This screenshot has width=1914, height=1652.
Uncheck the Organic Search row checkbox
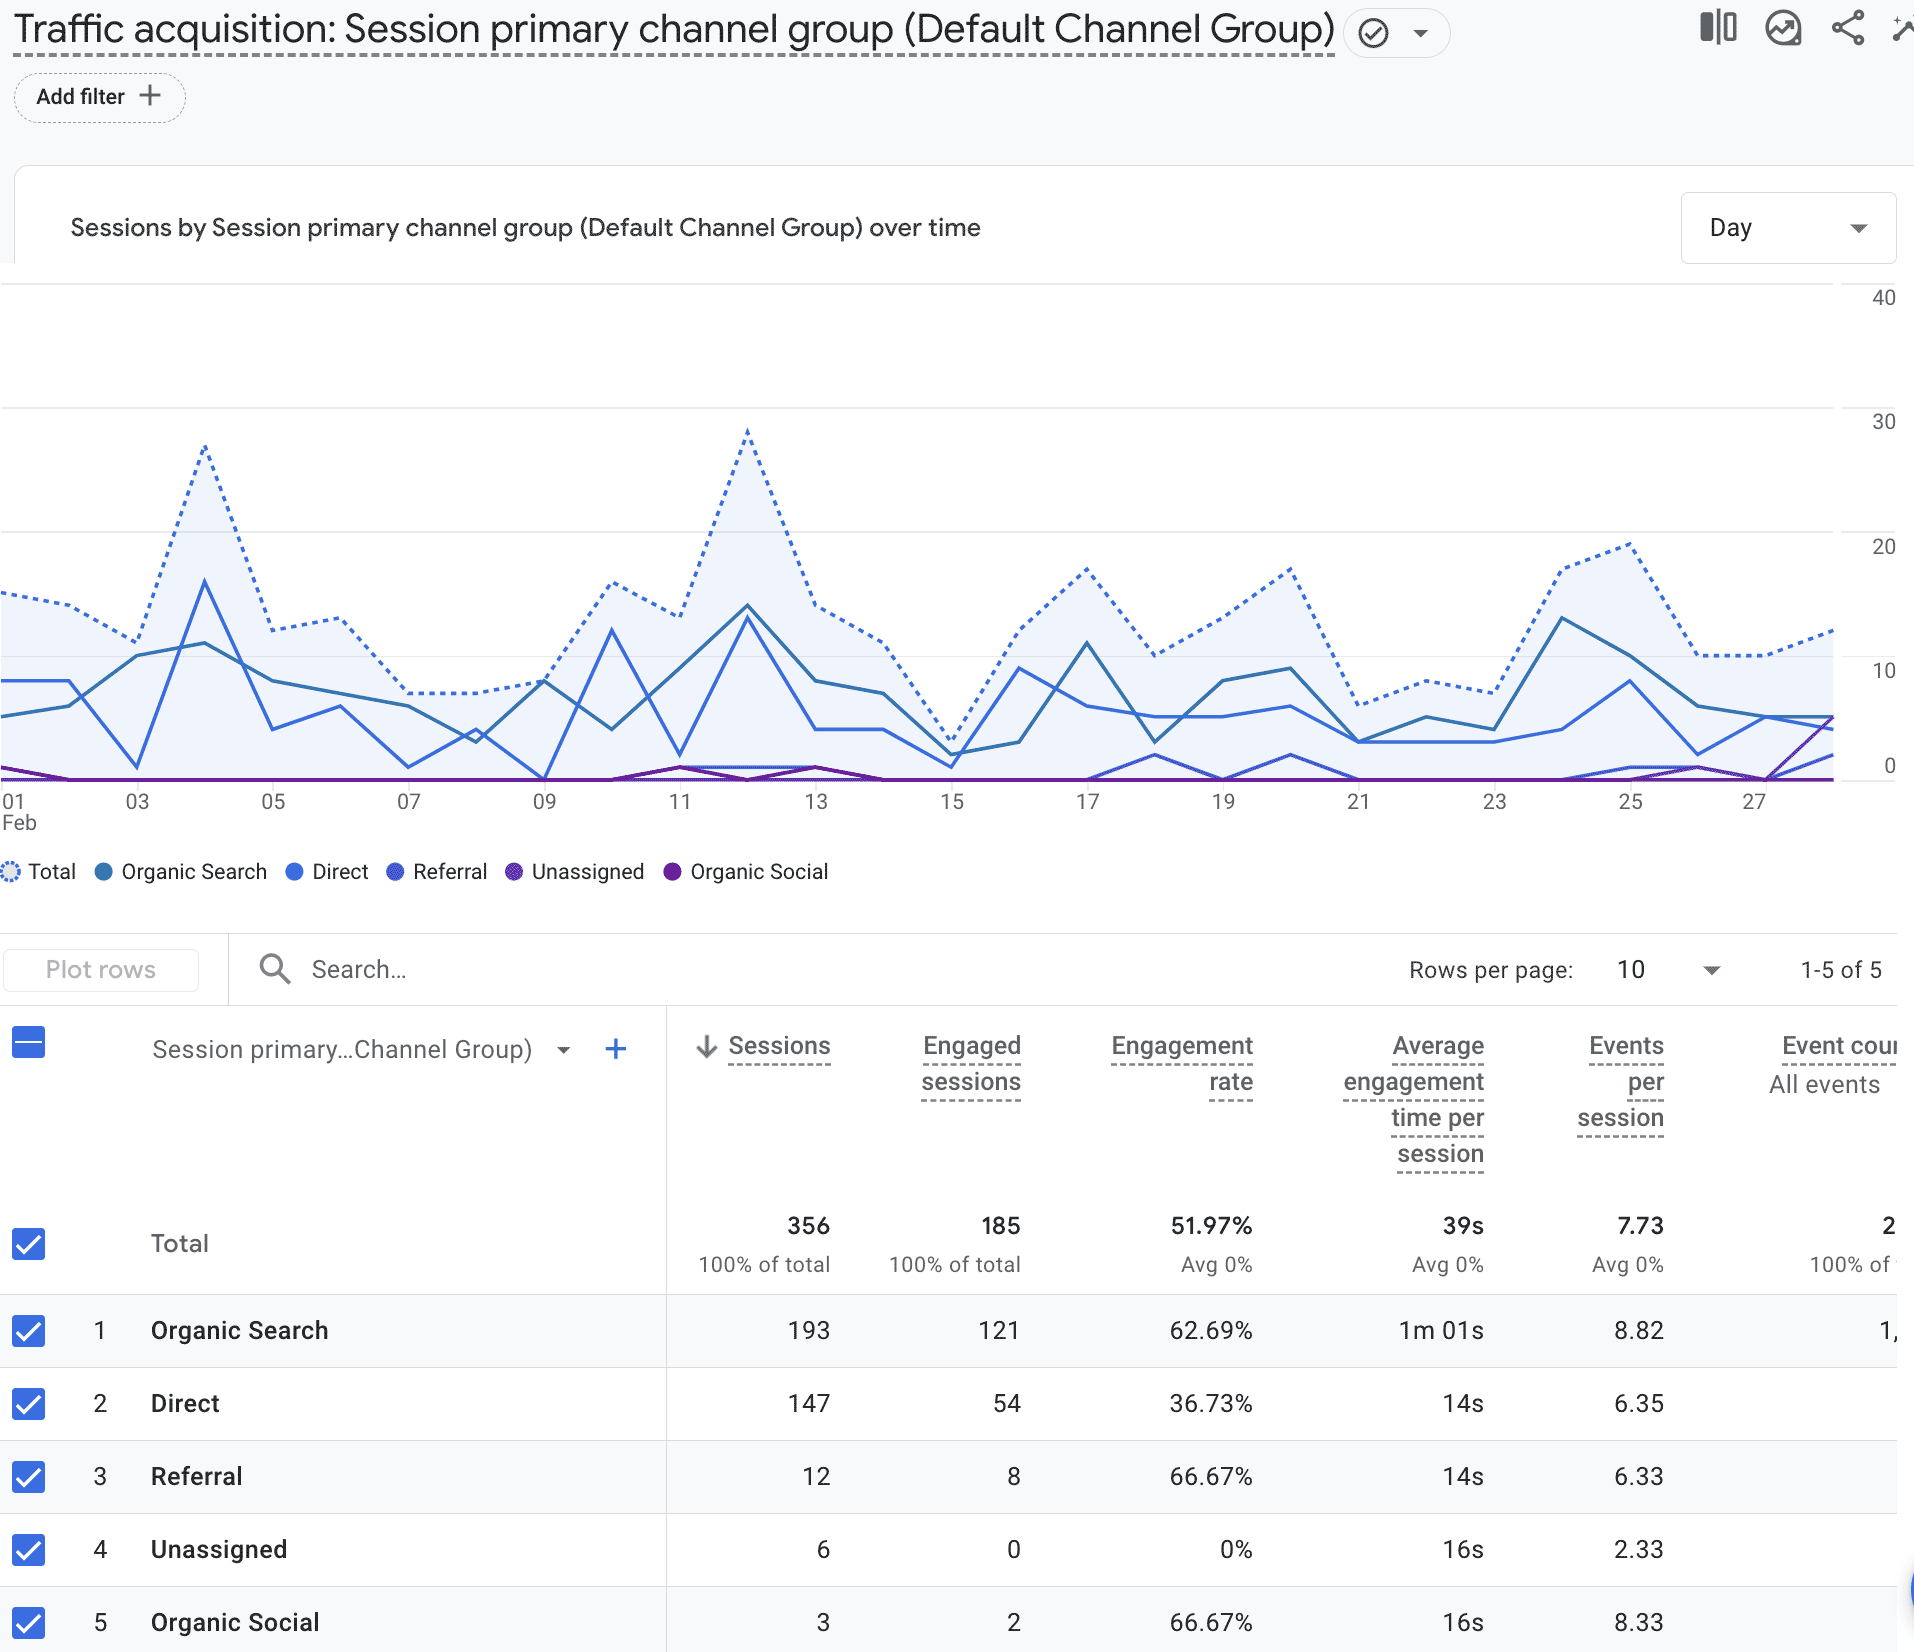click(x=29, y=1331)
